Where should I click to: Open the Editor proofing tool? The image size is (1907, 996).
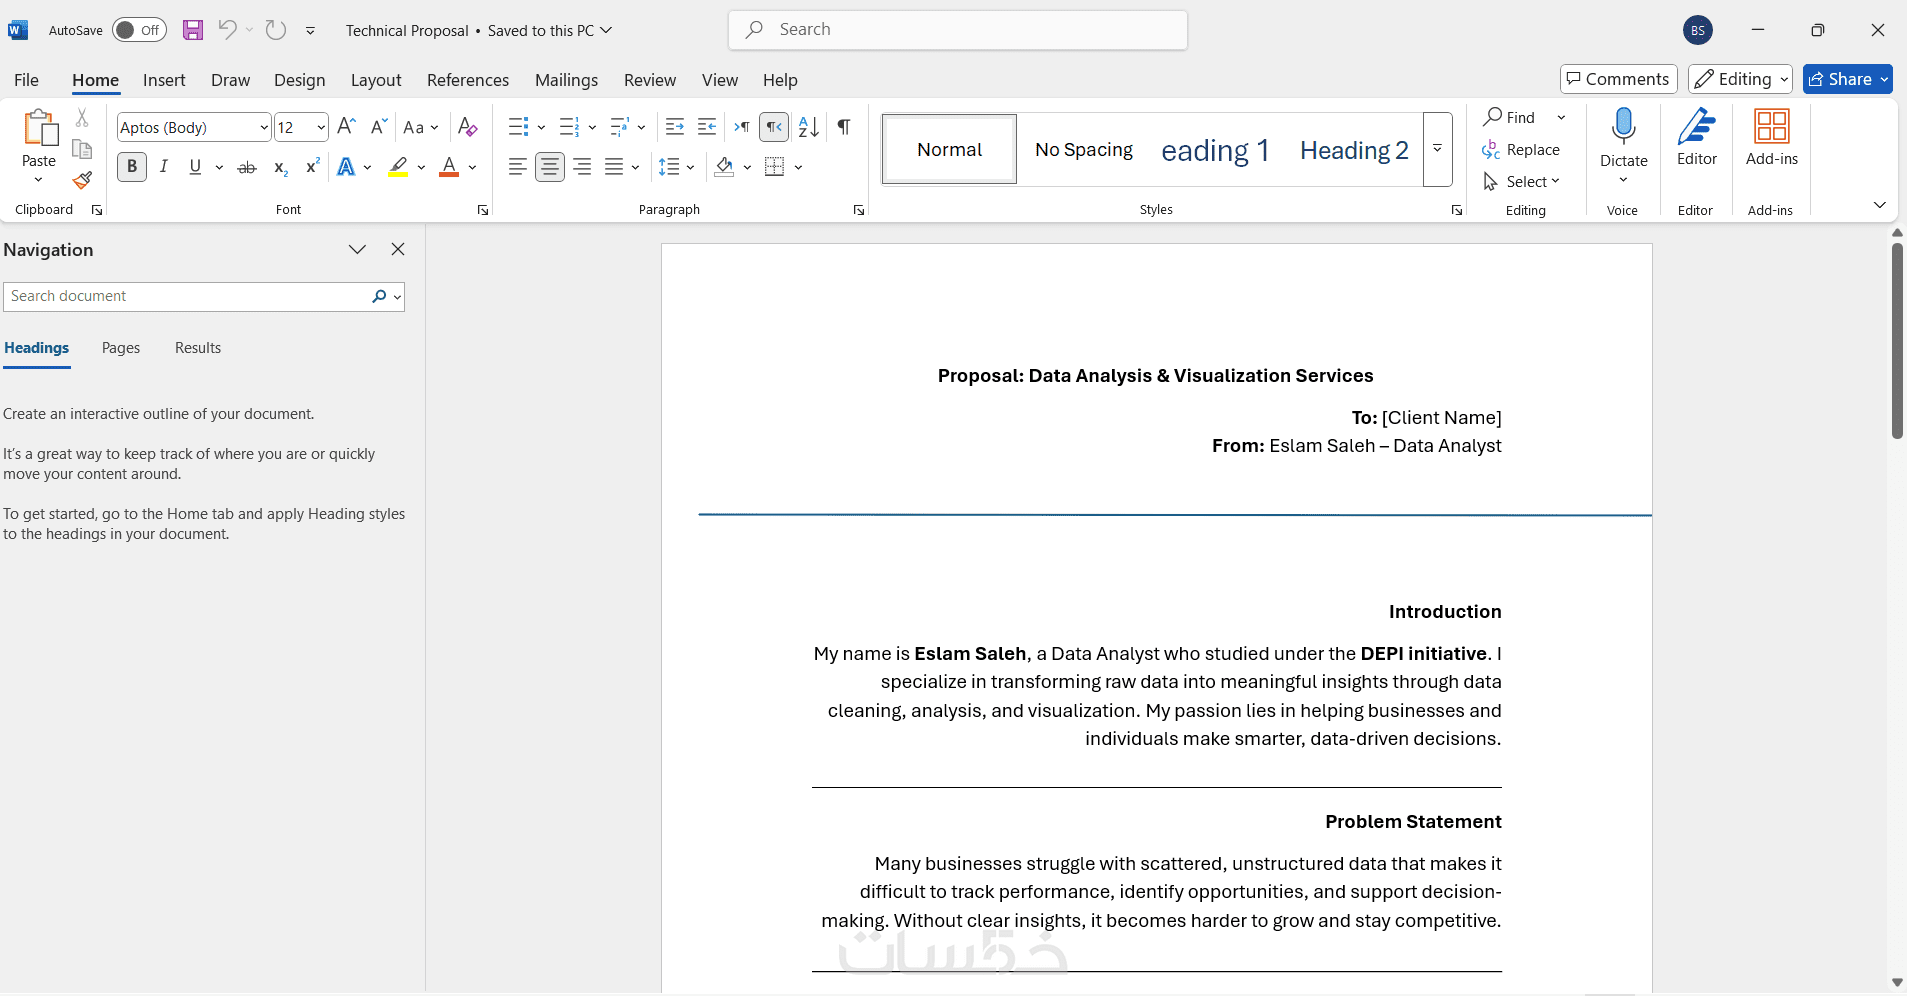pyautogui.click(x=1697, y=137)
